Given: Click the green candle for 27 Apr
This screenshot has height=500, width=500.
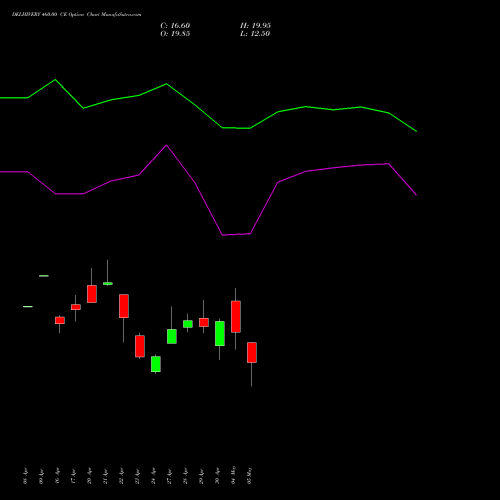Looking at the screenshot, I should tap(172, 336).
